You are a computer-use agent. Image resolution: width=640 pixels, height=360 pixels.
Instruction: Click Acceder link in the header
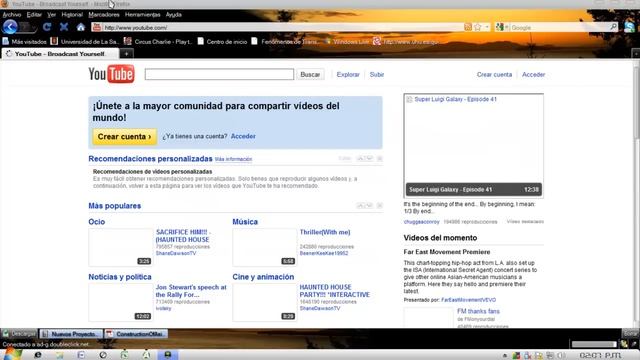pyautogui.click(x=533, y=75)
